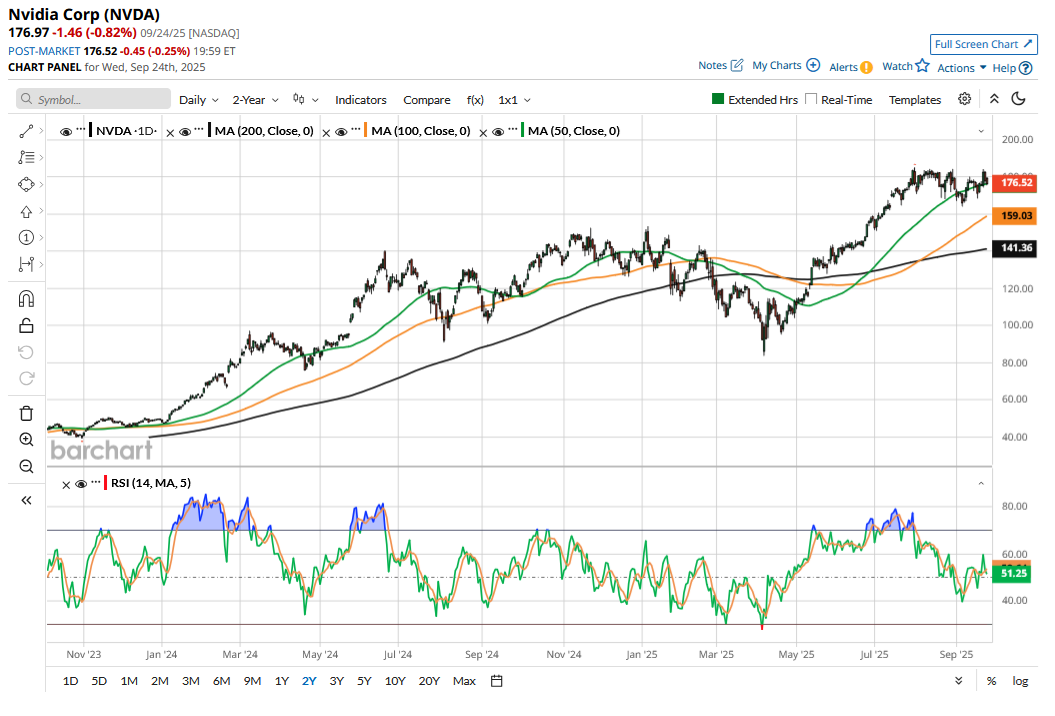Viewport: 1055px width, 716px height.
Task: Open the f(x) expressions menu
Action: click(x=475, y=100)
